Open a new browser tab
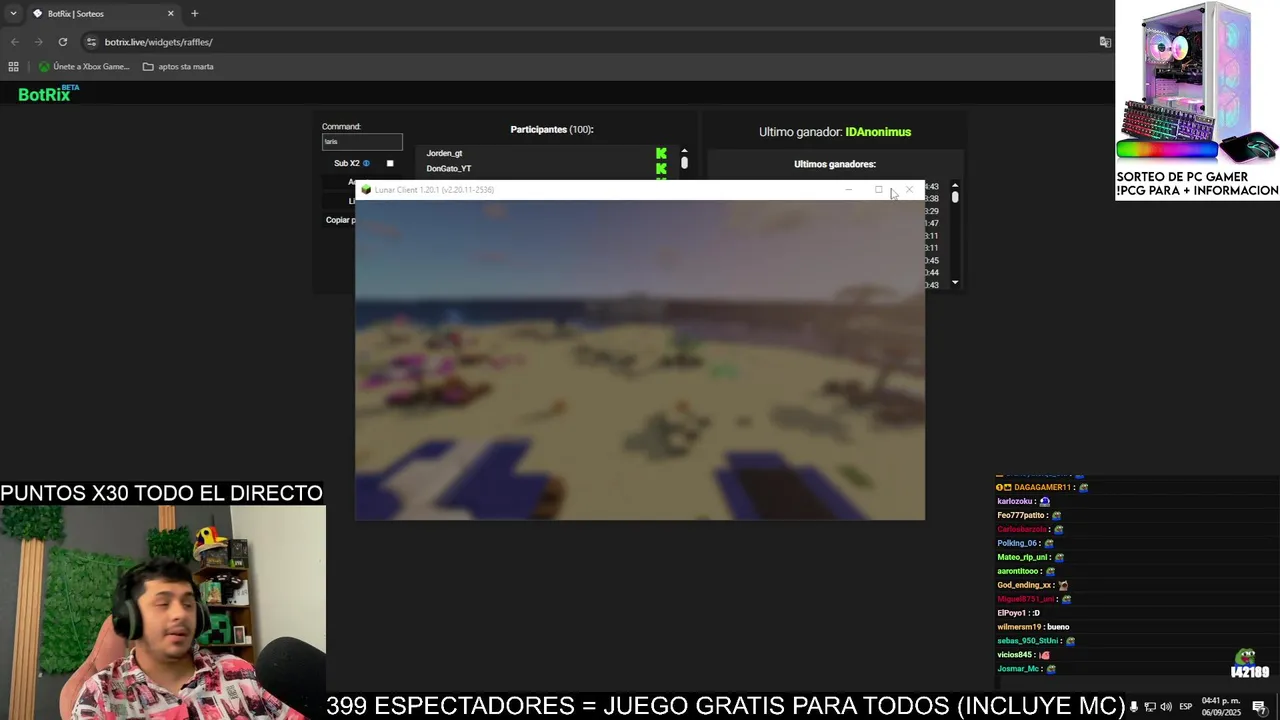Screen dimensions: 1280x720 click(195, 14)
